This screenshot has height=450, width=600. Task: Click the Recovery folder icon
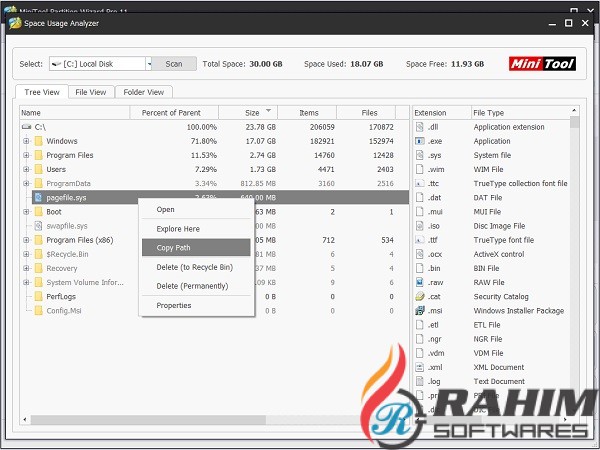coord(38,269)
